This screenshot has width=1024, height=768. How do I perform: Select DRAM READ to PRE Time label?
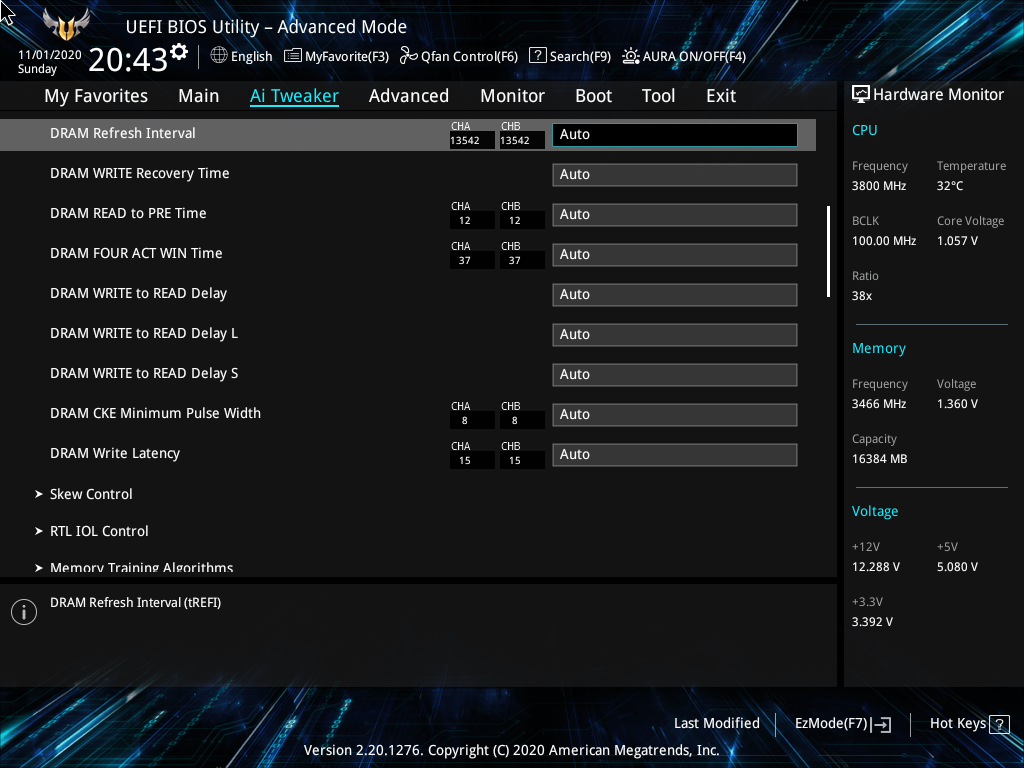point(128,213)
